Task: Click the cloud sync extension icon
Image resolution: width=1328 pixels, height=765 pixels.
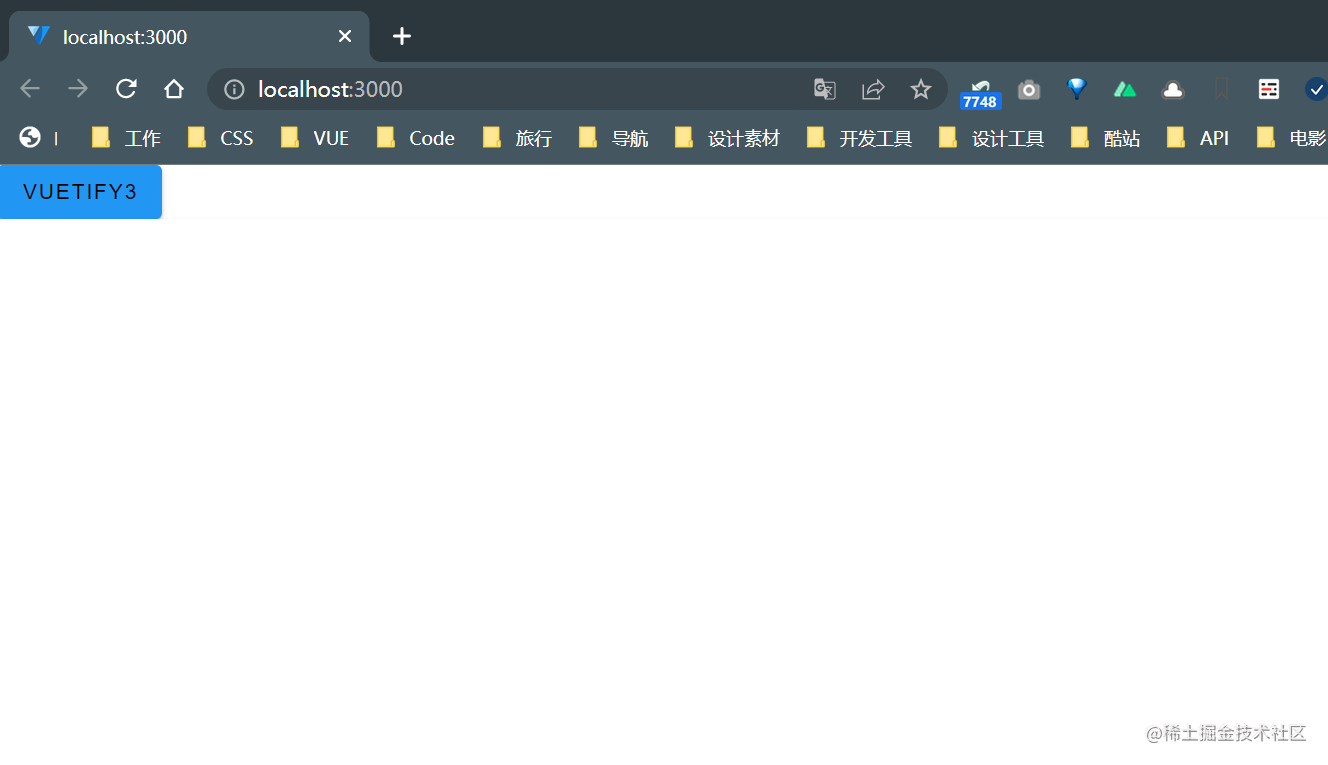Action: click(x=1172, y=89)
